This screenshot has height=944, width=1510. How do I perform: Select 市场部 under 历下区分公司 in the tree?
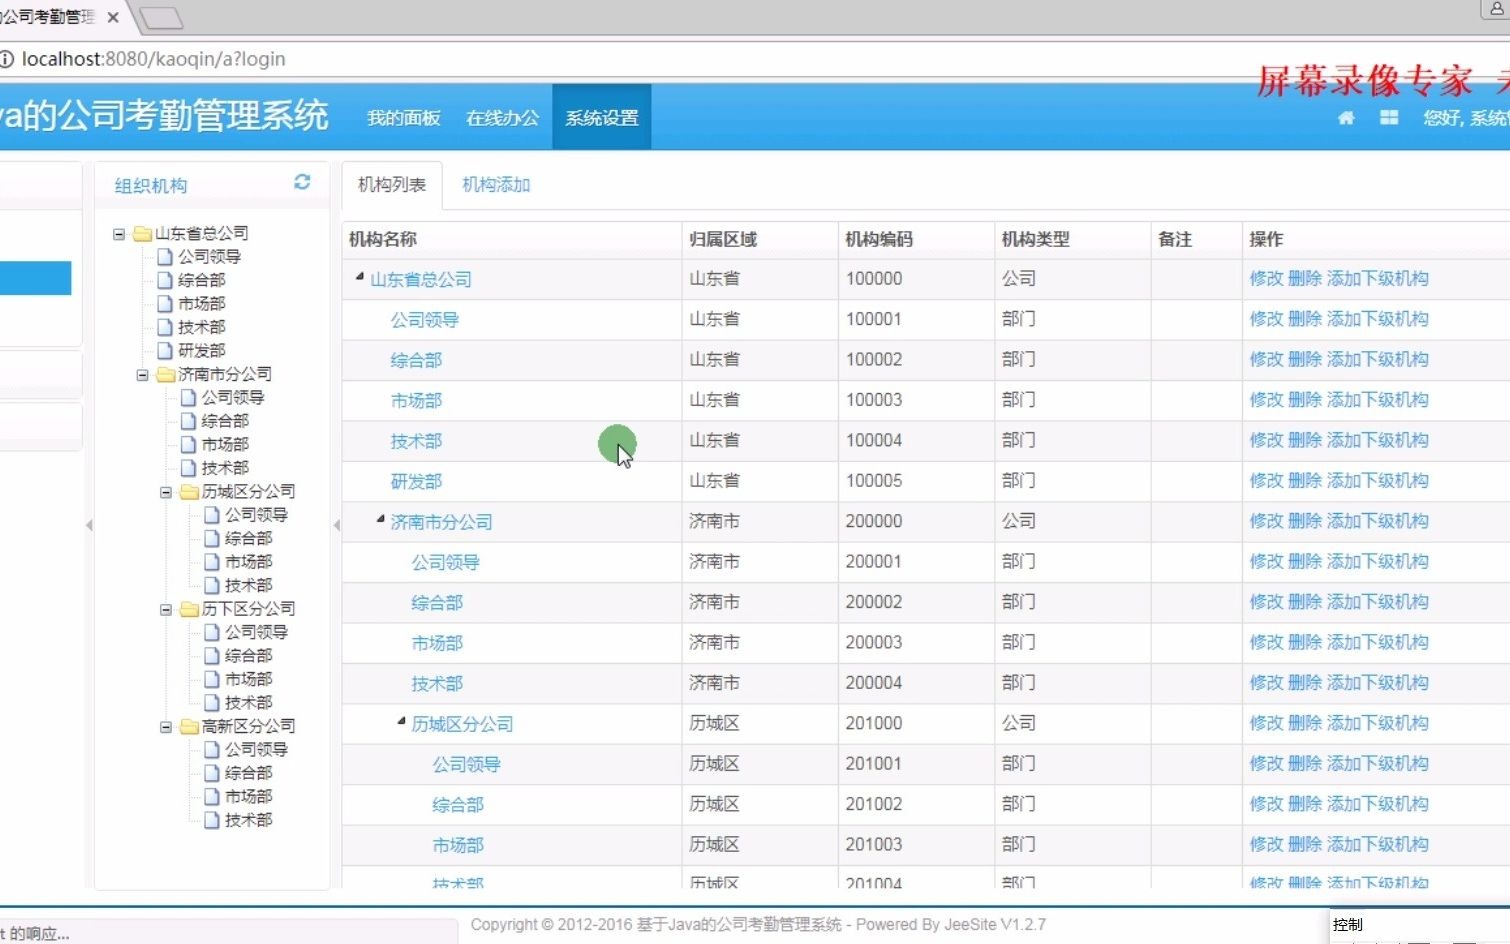click(x=249, y=679)
